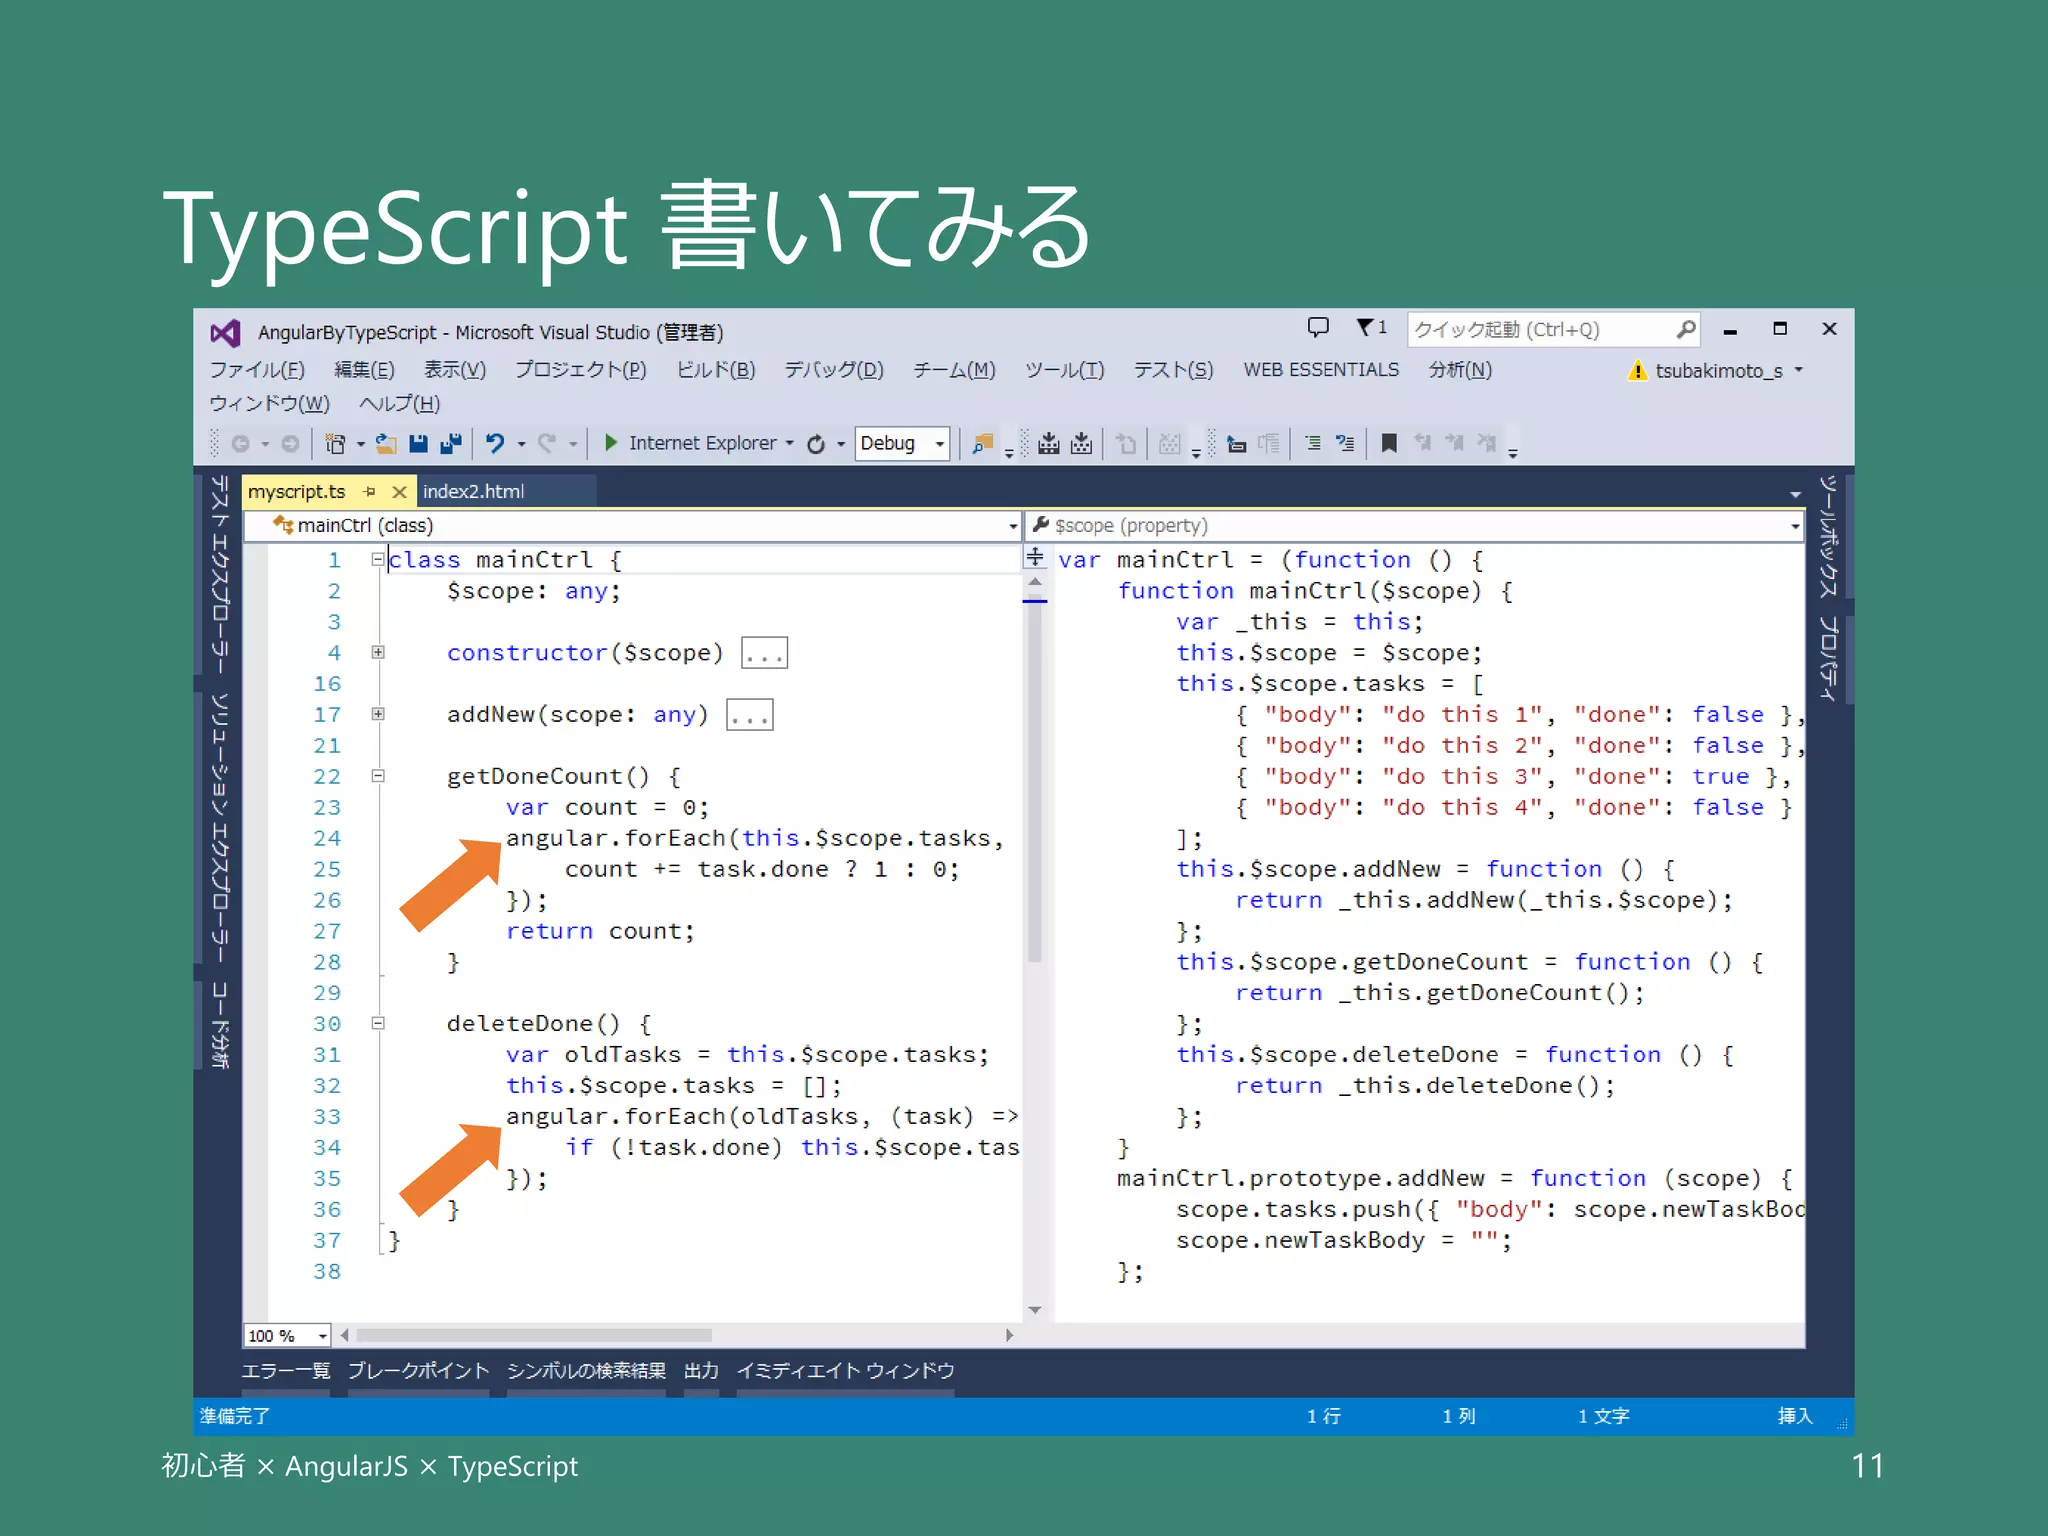Image resolution: width=2048 pixels, height=1536 pixels.
Task: Click the Quick Launch search magnifier icon
Action: tap(1686, 329)
